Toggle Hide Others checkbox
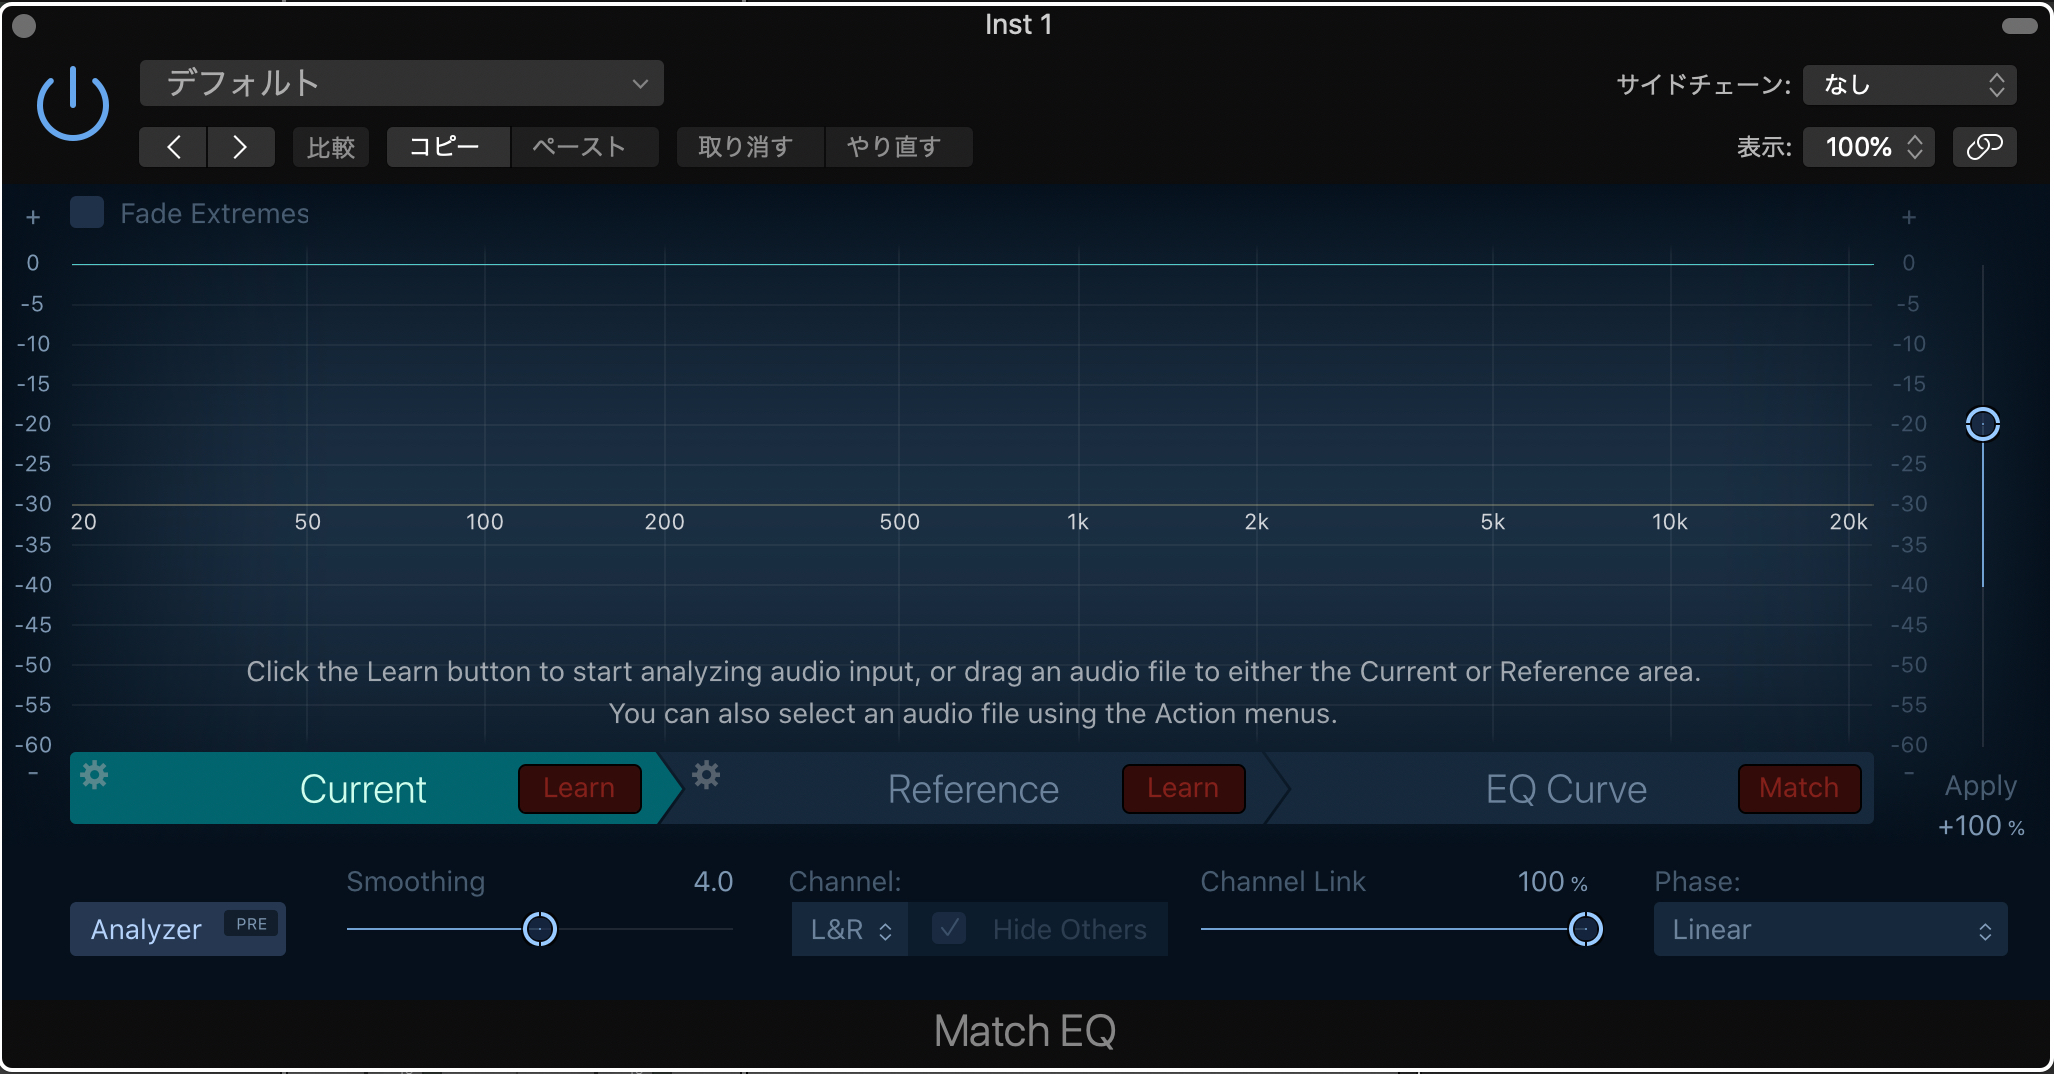 (949, 929)
